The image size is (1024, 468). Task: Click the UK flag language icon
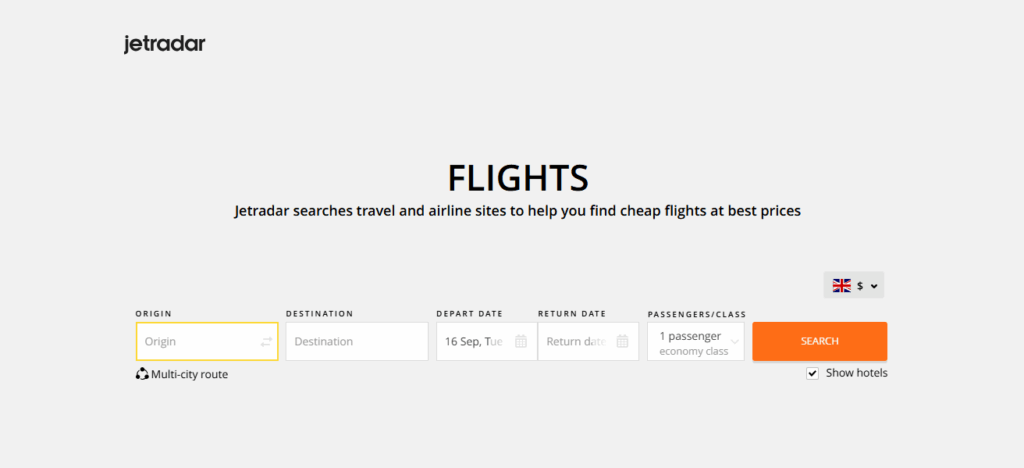842,285
